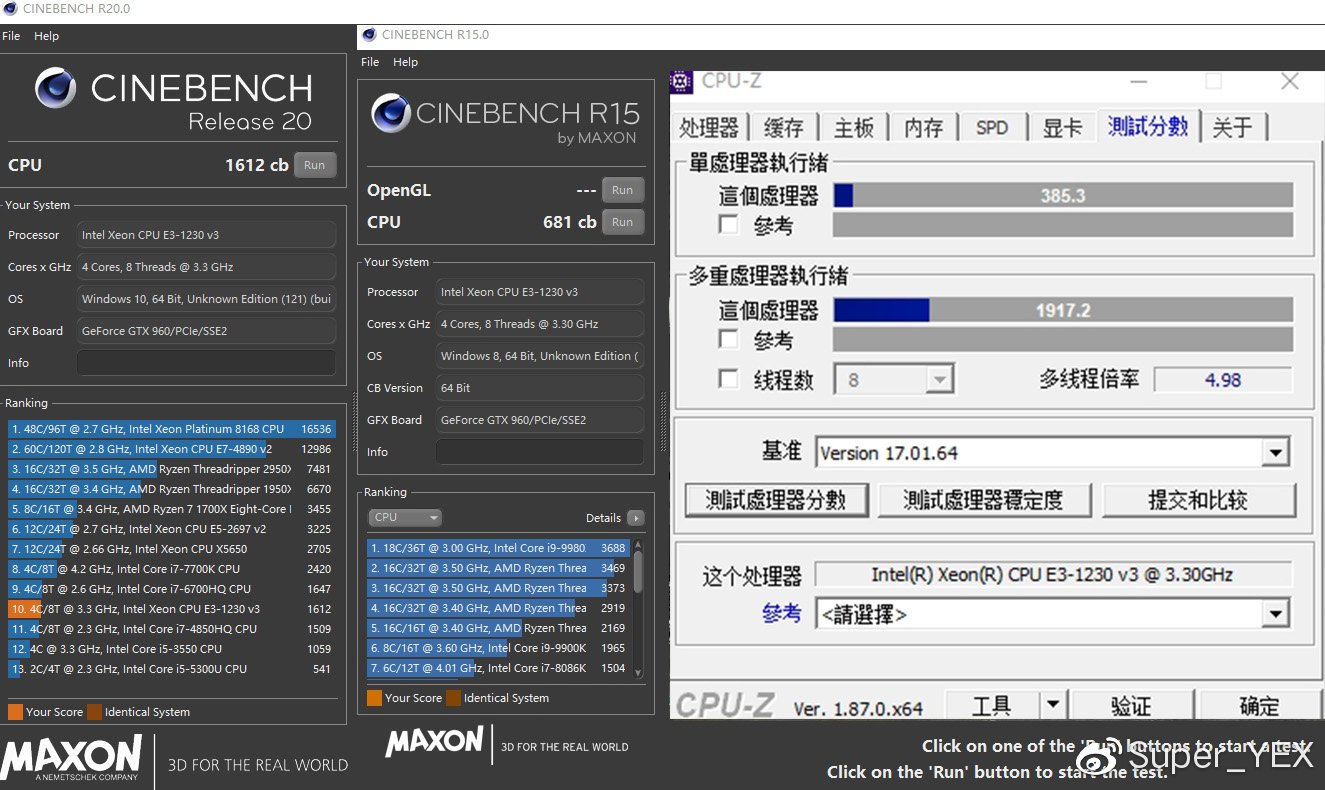Viewport: 1325px width, 790px height.
Task: Open the File menu in Cinebench R20
Action: 11,35
